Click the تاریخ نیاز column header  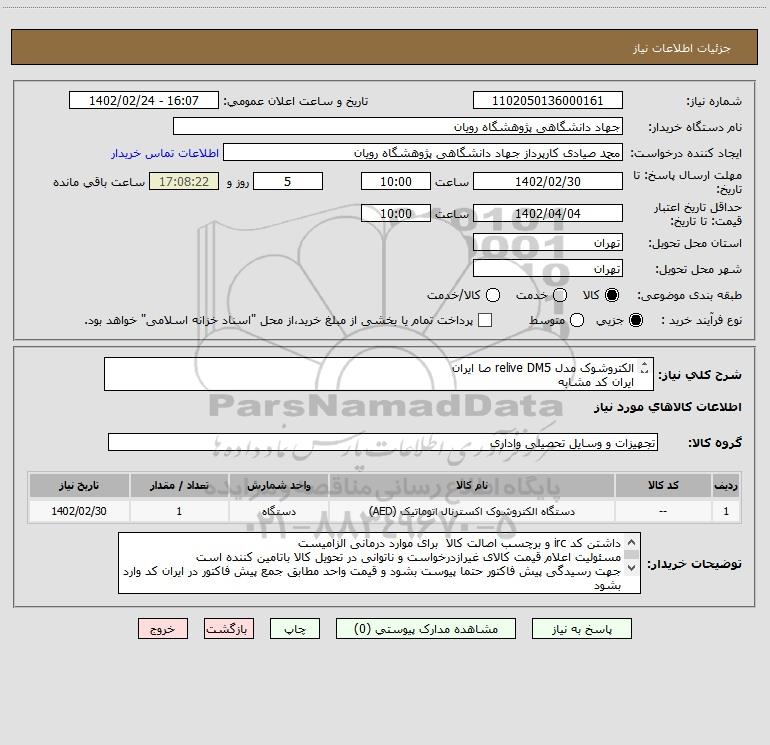tap(79, 486)
